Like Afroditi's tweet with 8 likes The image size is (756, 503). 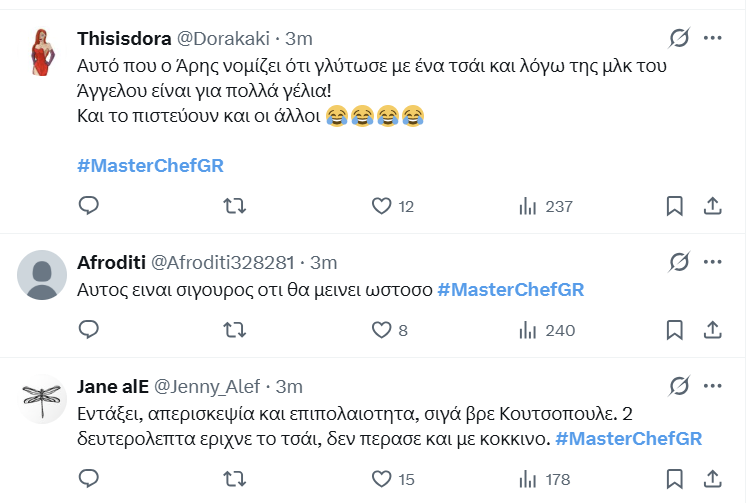coord(381,330)
